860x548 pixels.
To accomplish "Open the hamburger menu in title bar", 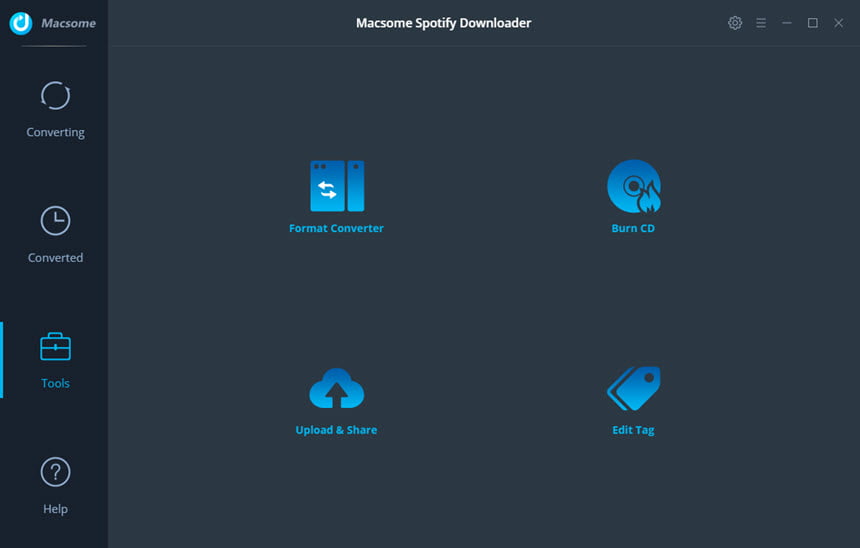I will pos(761,23).
